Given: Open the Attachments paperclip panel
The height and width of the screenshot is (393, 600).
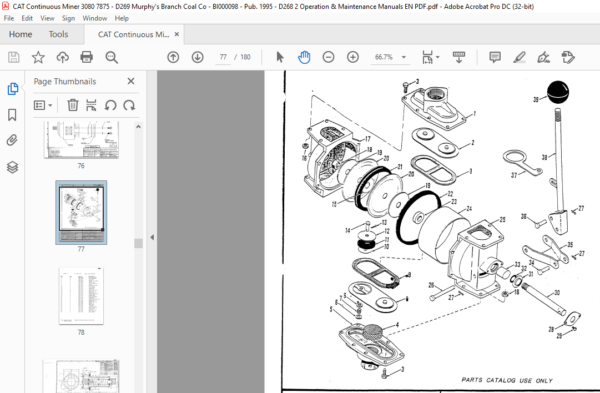Looking at the screenshot, I should pos(12,140).
